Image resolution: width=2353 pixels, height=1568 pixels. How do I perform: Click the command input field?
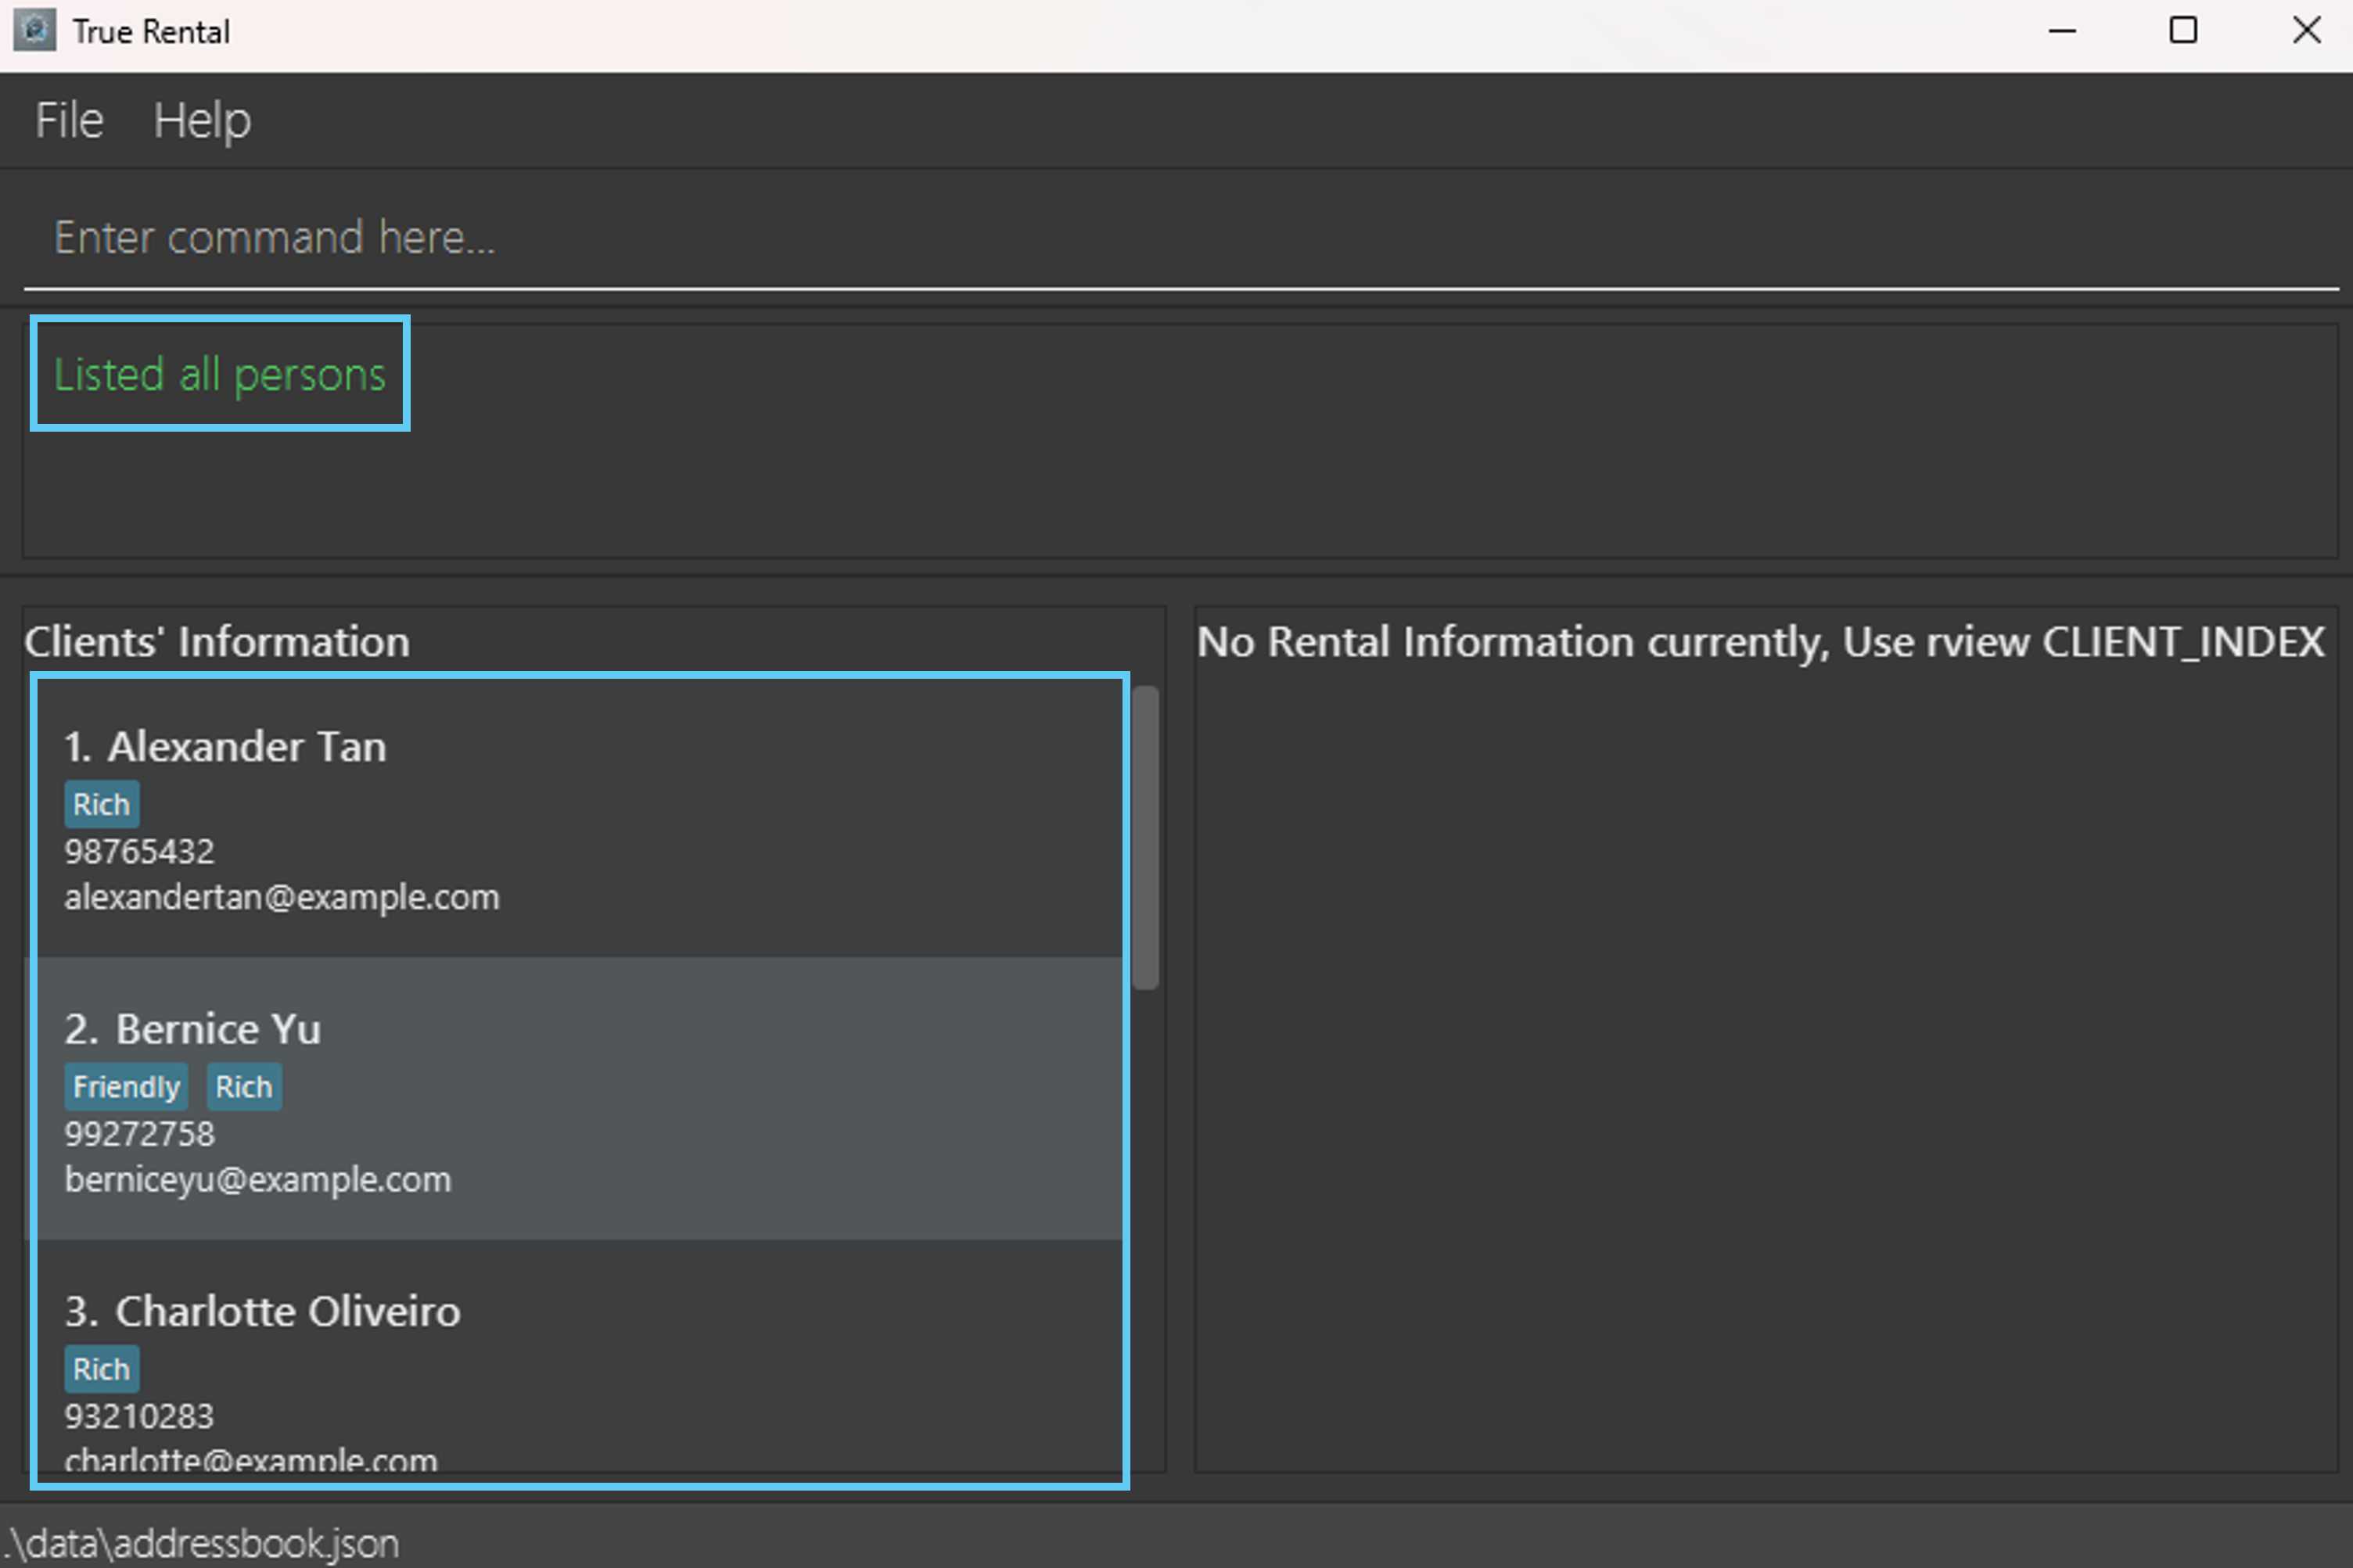pyautogui.click(x=1180, y=238)
